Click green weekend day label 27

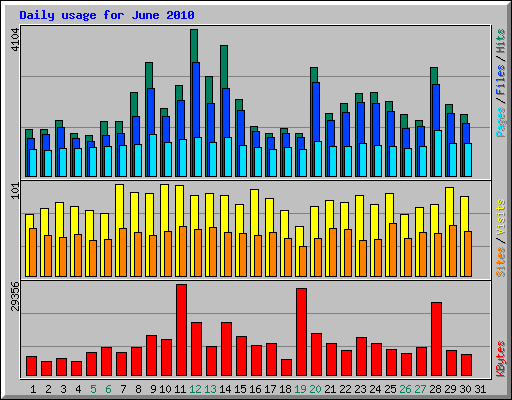coord(420,389)
